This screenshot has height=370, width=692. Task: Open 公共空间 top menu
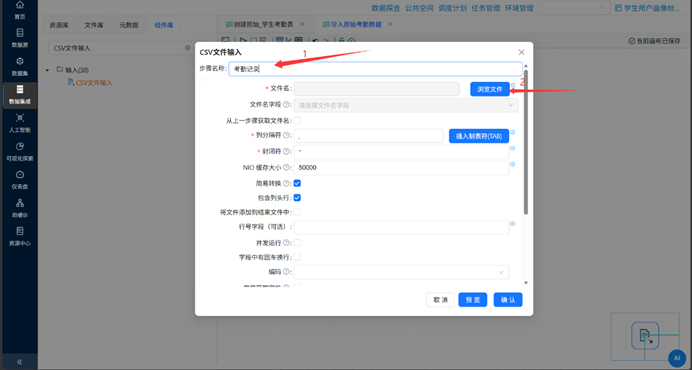419,8
